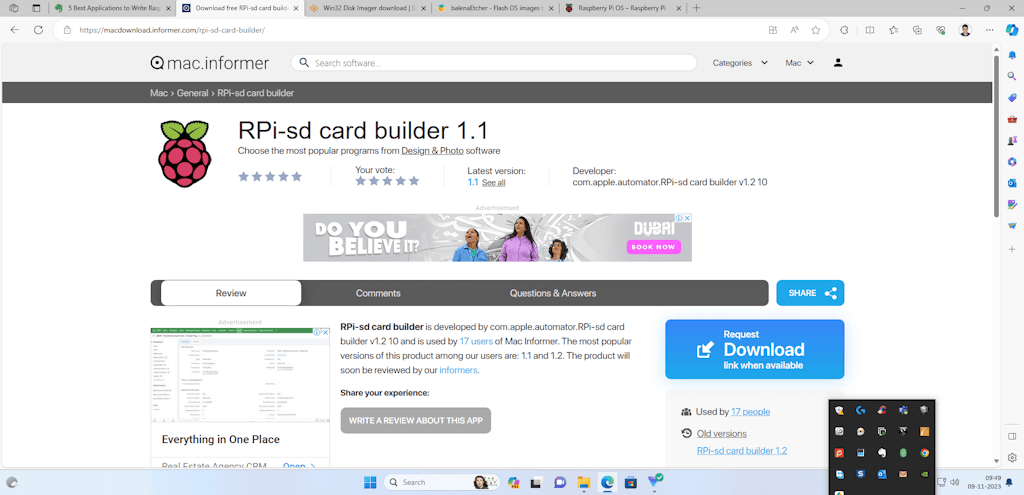Click General in breadcrumb
This screenshot has width=1024, height=495.
[193, 93]
